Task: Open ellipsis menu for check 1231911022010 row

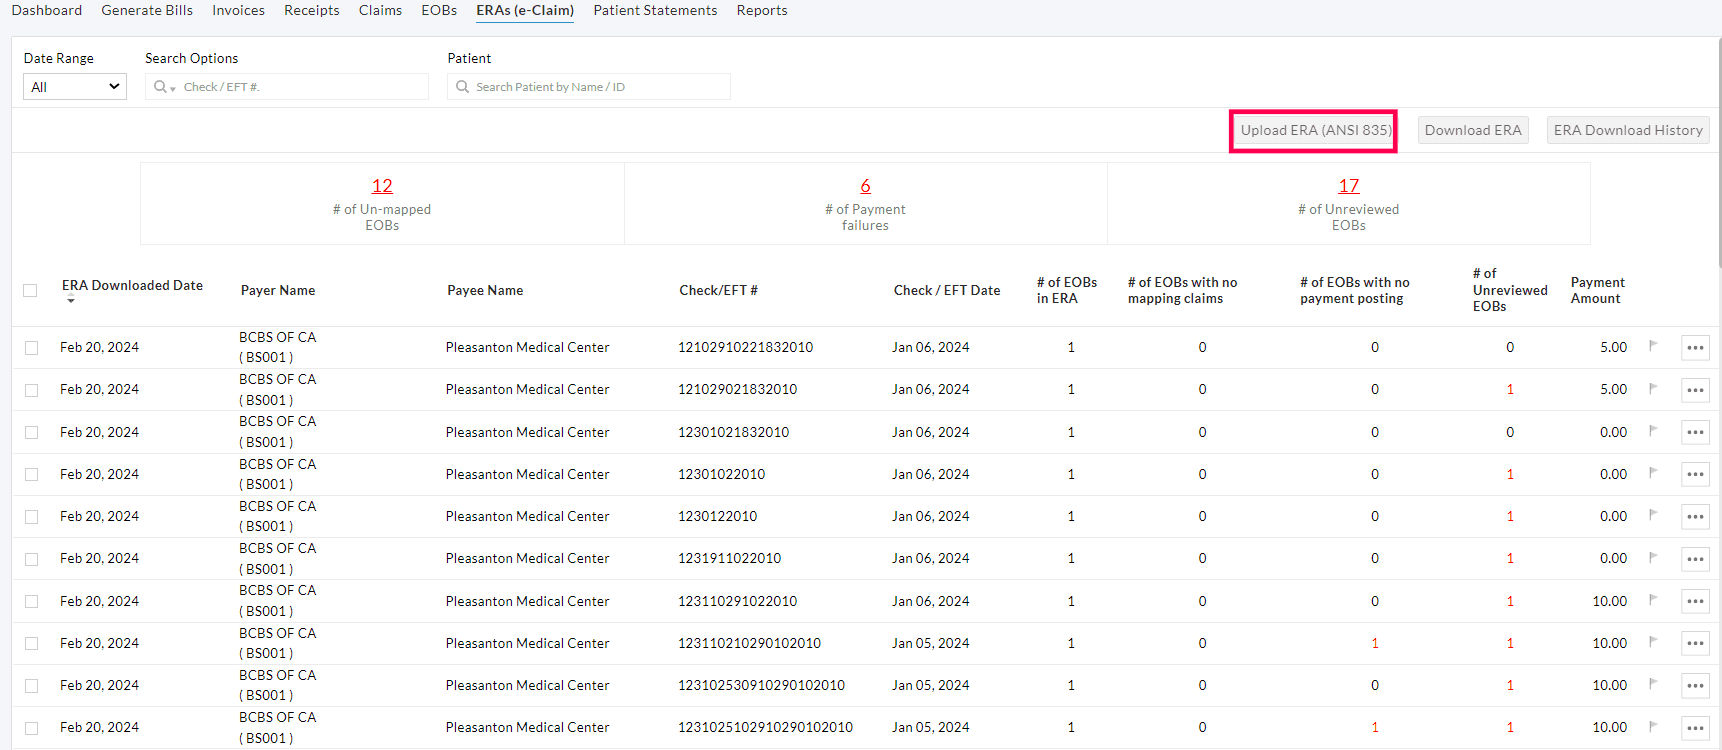Action: coord(1695,559)
